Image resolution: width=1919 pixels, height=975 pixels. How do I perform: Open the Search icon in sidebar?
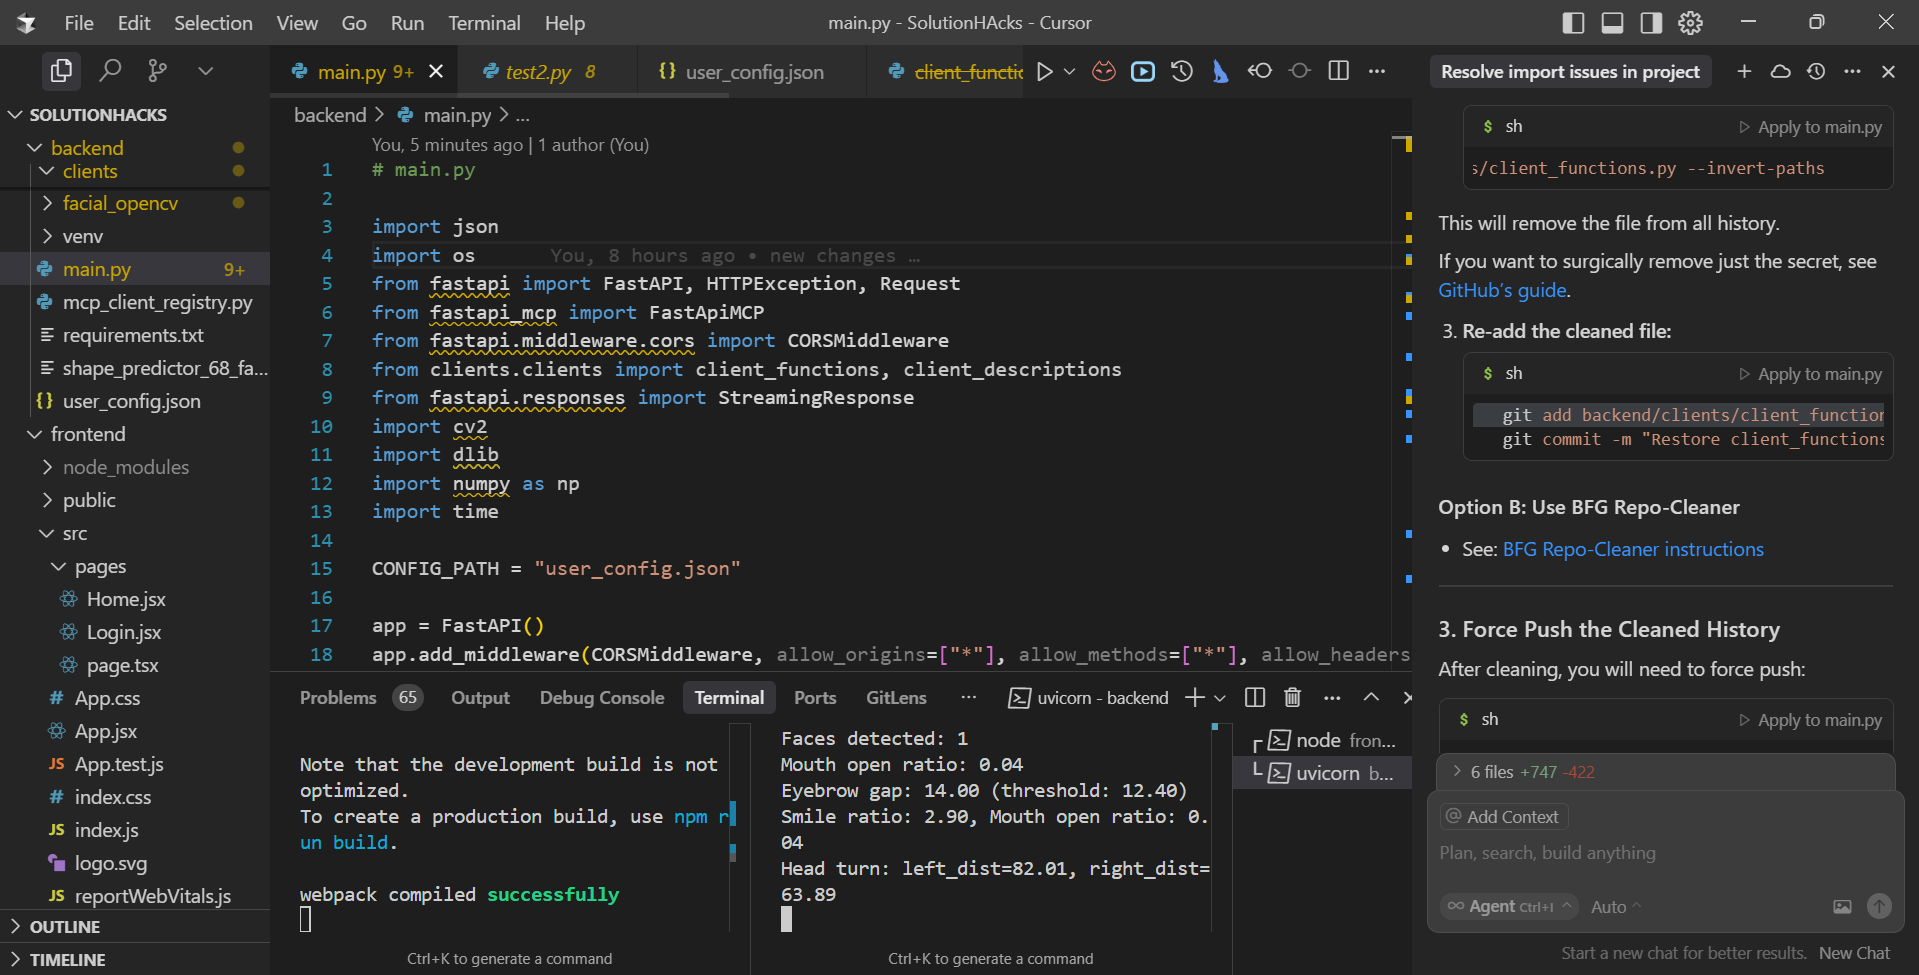point(110,70)
